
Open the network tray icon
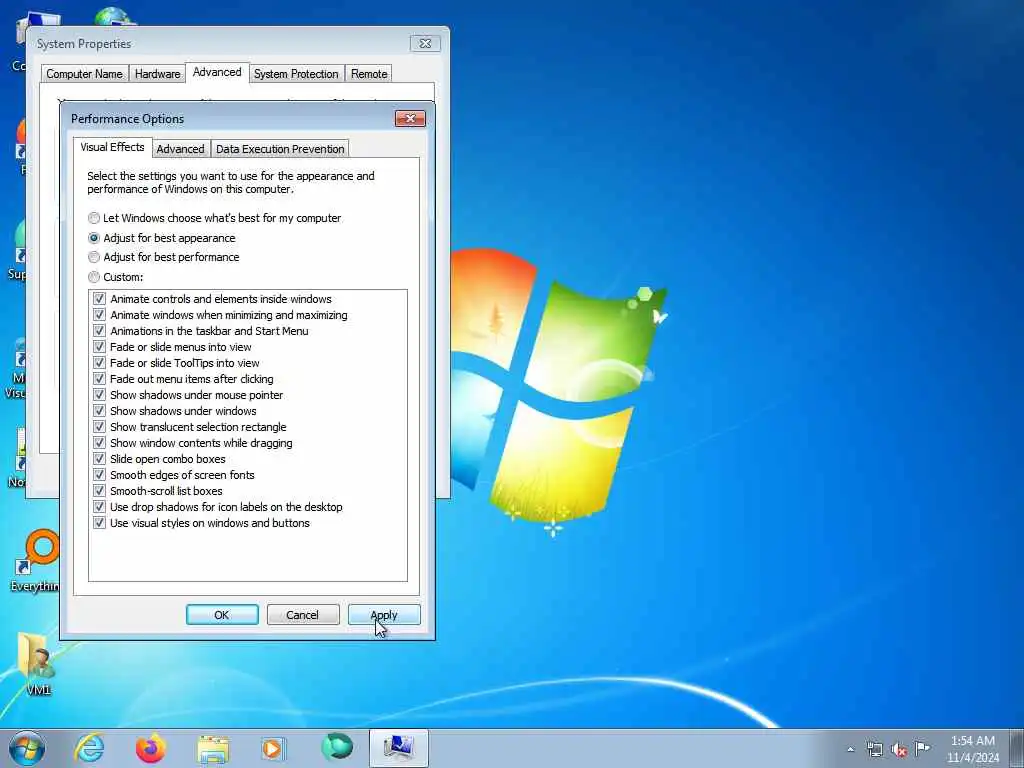[x=874, y=749]
